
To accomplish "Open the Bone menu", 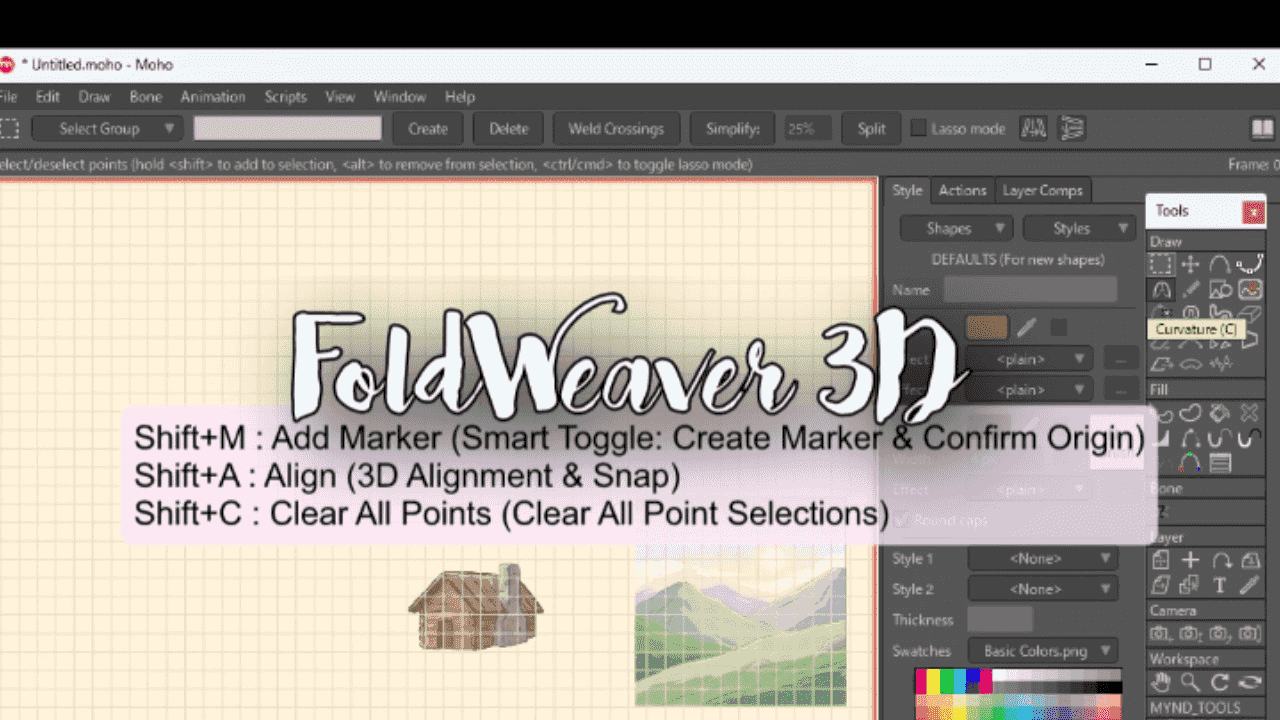I will tap(146, 97).
